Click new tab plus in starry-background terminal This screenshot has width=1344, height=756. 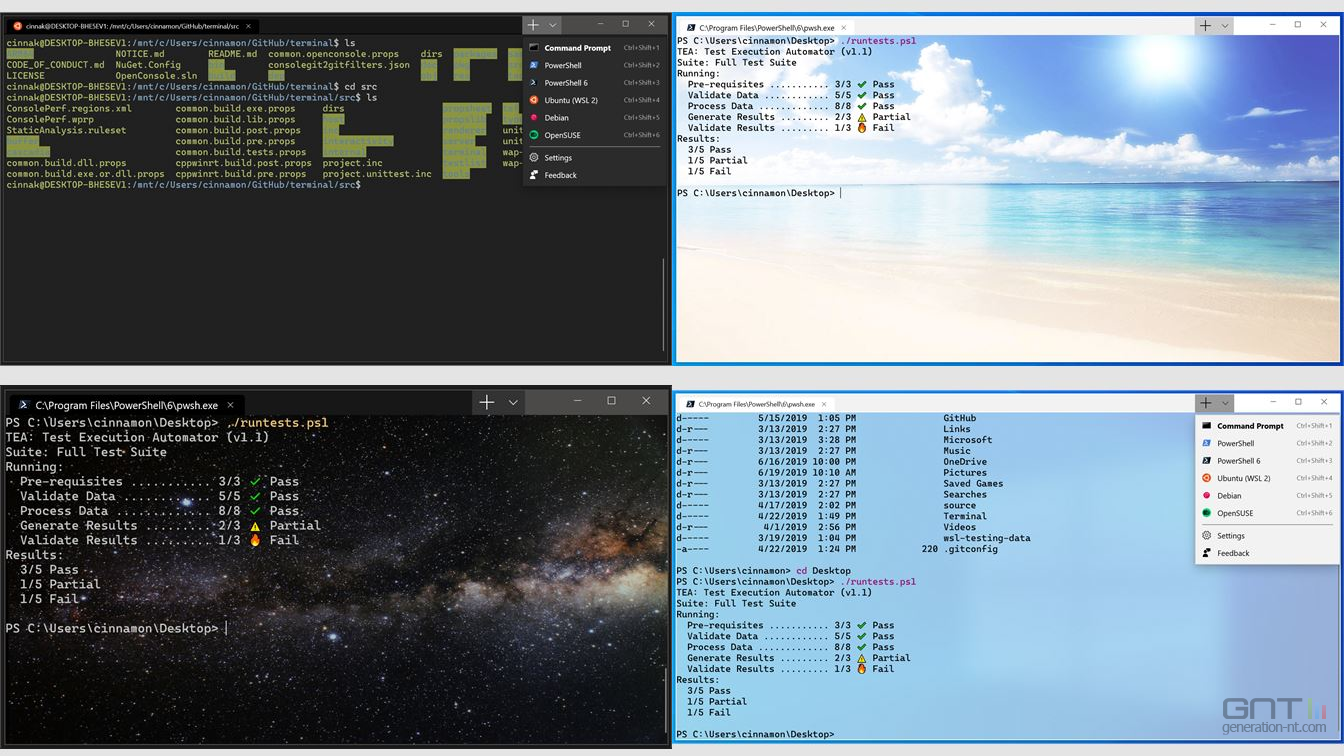pos(487,402)
